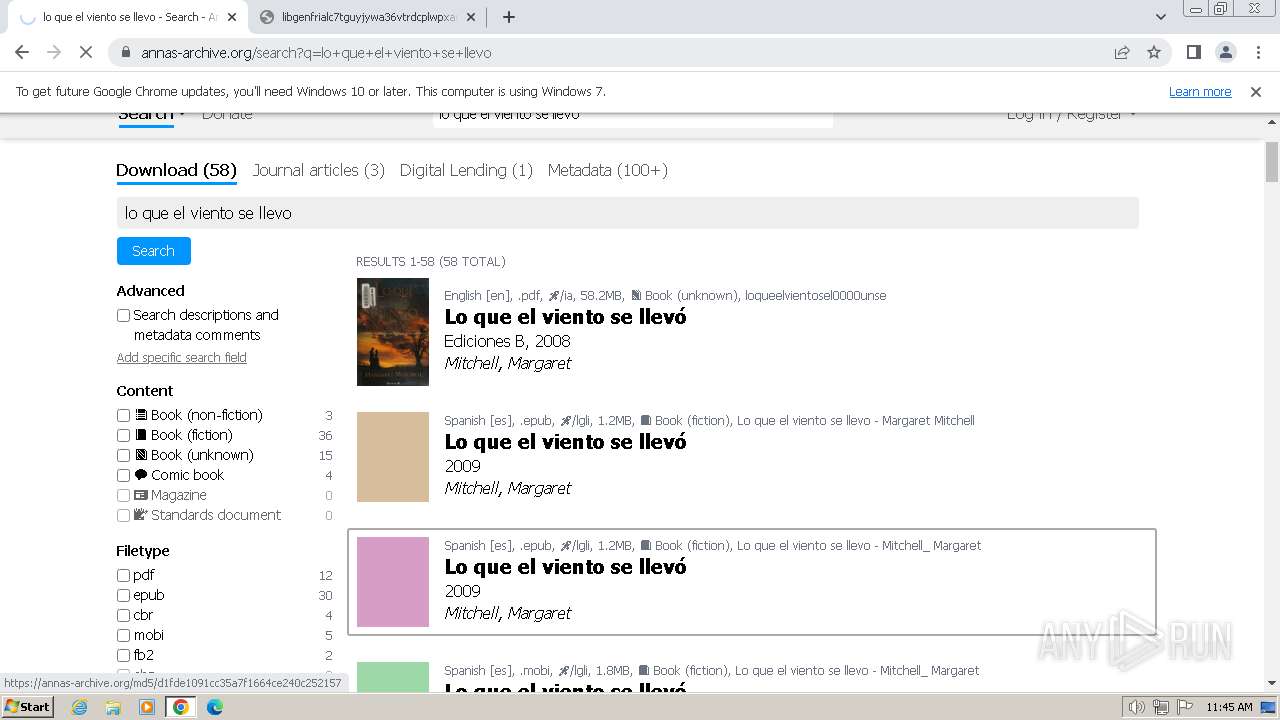Tick the fb2 filetype checkbox
The width and height of the screenshot is (1280, 720).
click(123, 655)
